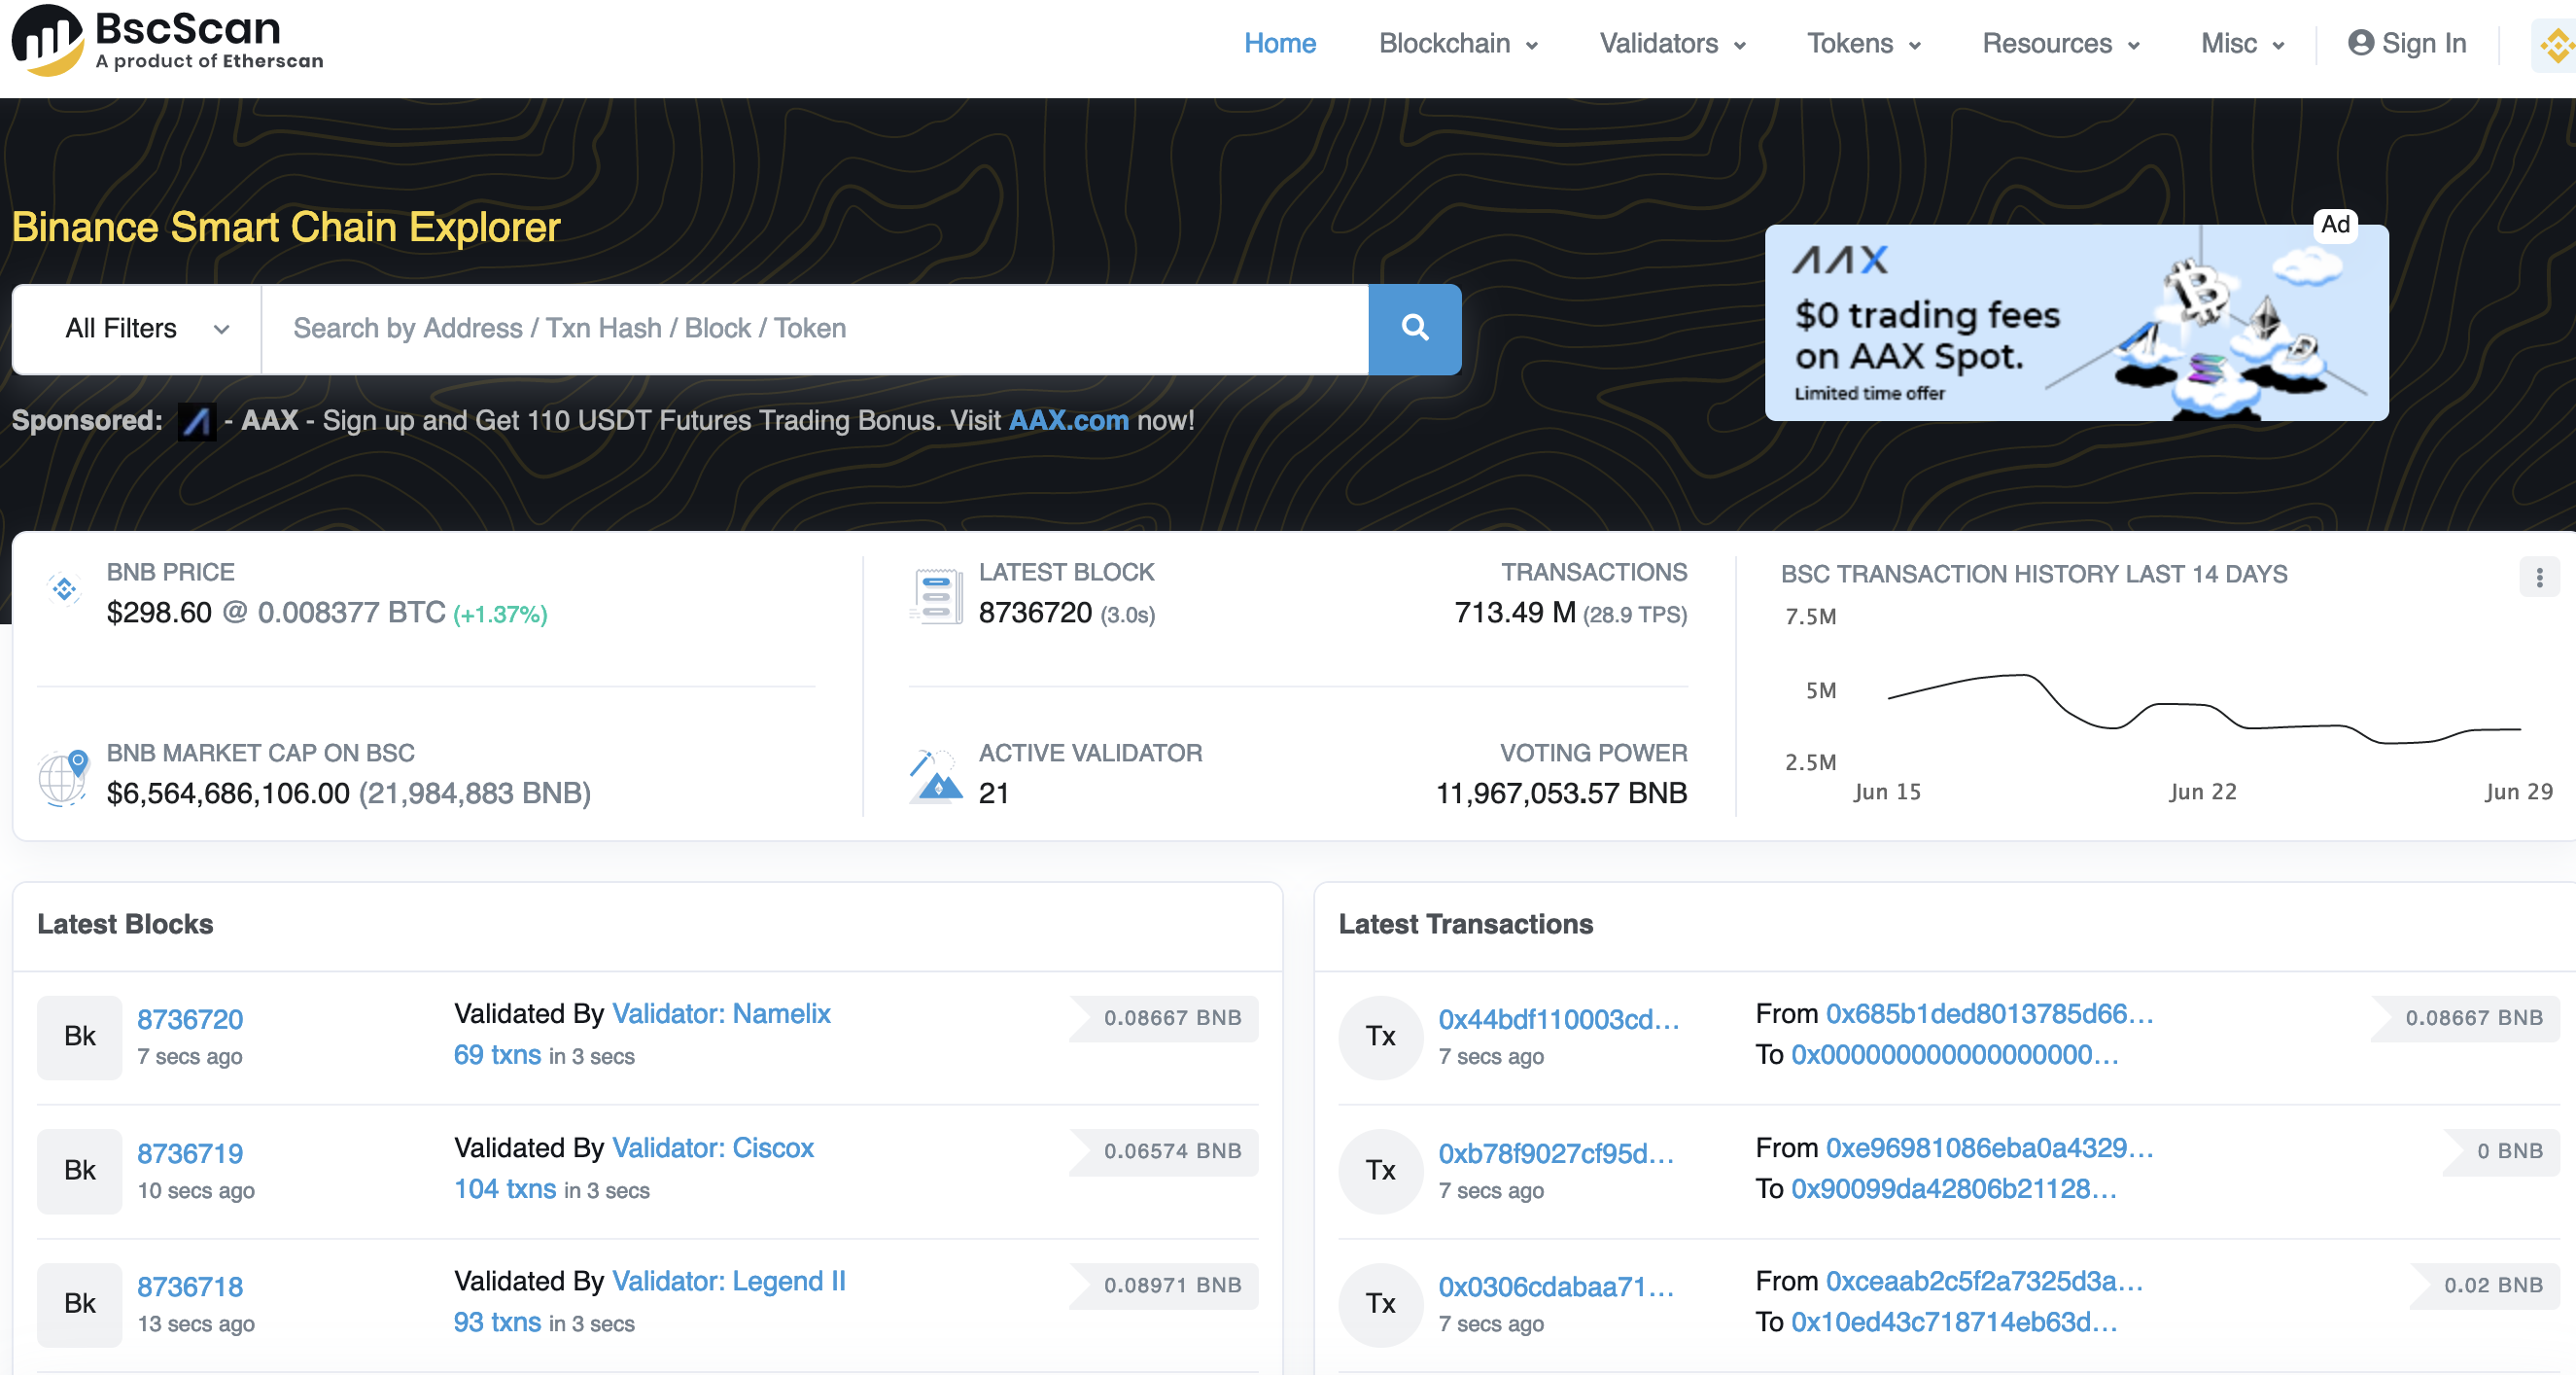Click the BNB price coin icon

[x=64, y=590]
